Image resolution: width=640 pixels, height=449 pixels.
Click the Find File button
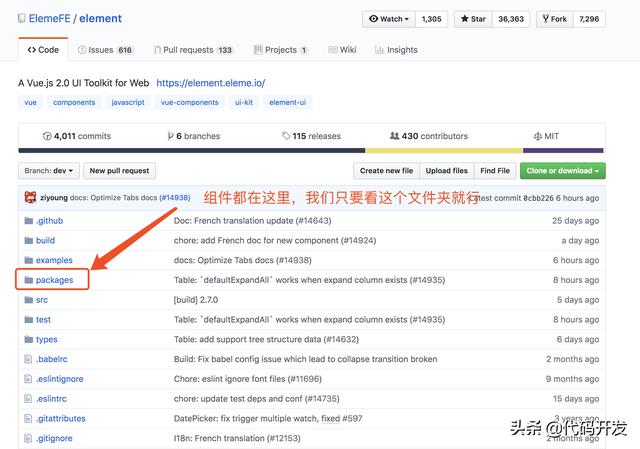pos(495,171)
